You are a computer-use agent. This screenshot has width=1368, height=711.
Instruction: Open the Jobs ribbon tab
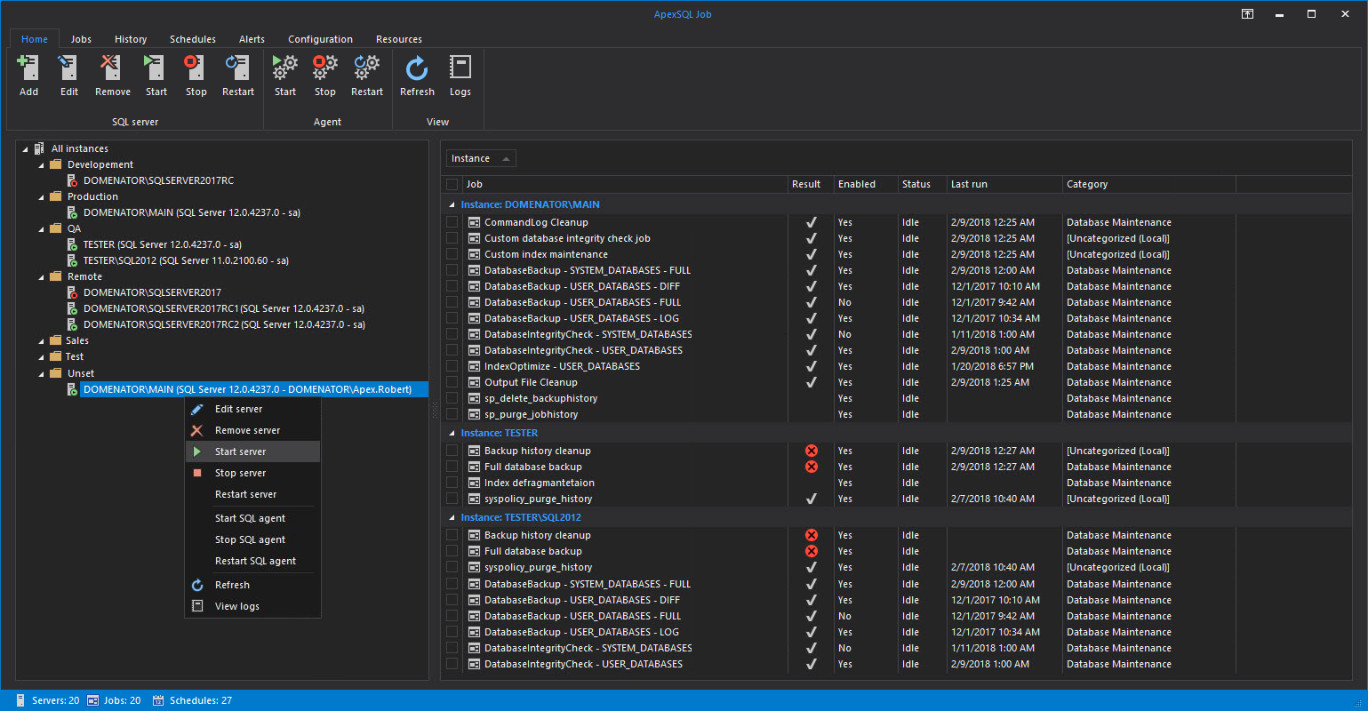81,39
